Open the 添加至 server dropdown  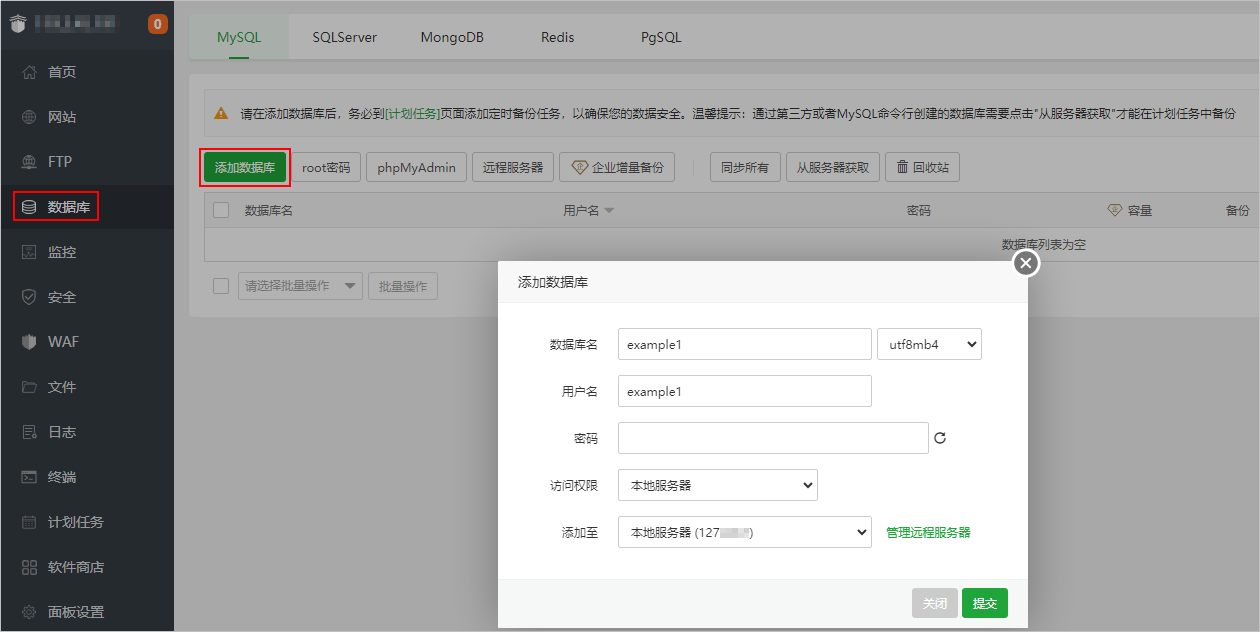[744, 532]
